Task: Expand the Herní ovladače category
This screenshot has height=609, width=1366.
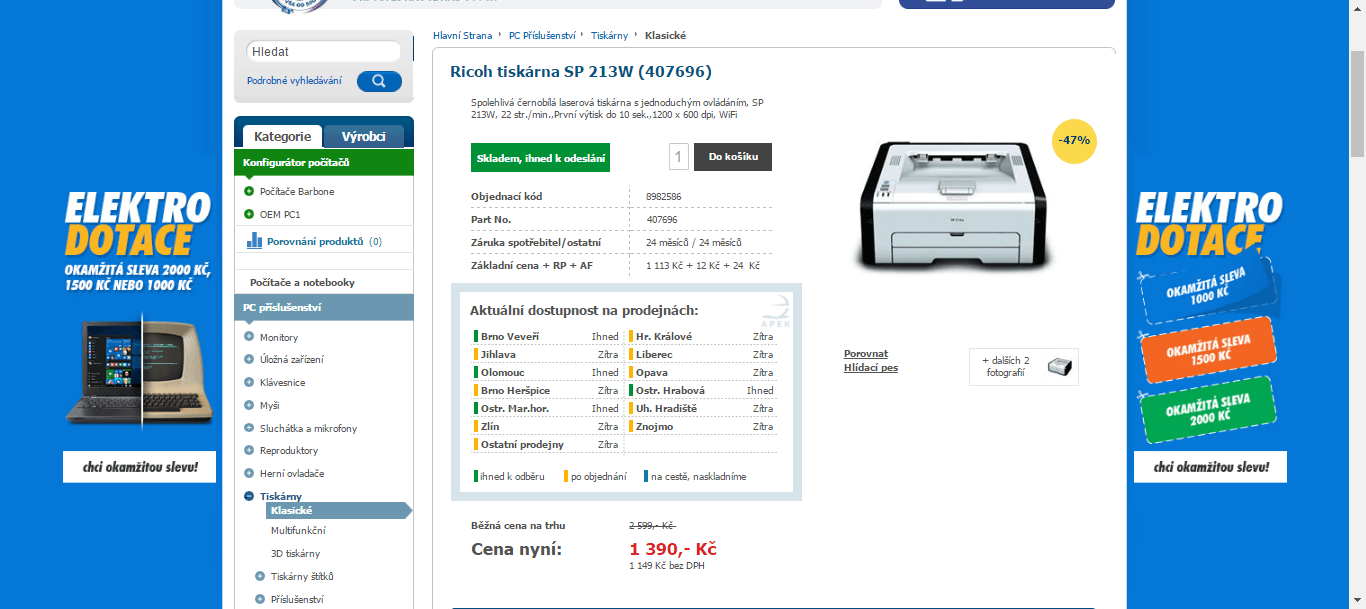Action: point(249,473)
